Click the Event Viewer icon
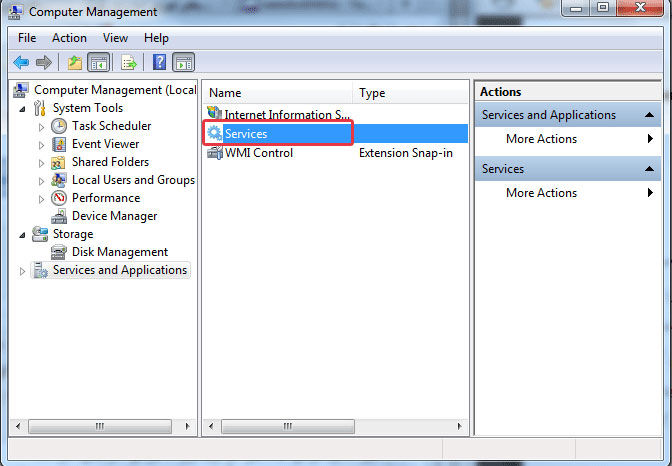The image size is (672, 466). coord(59,144)
